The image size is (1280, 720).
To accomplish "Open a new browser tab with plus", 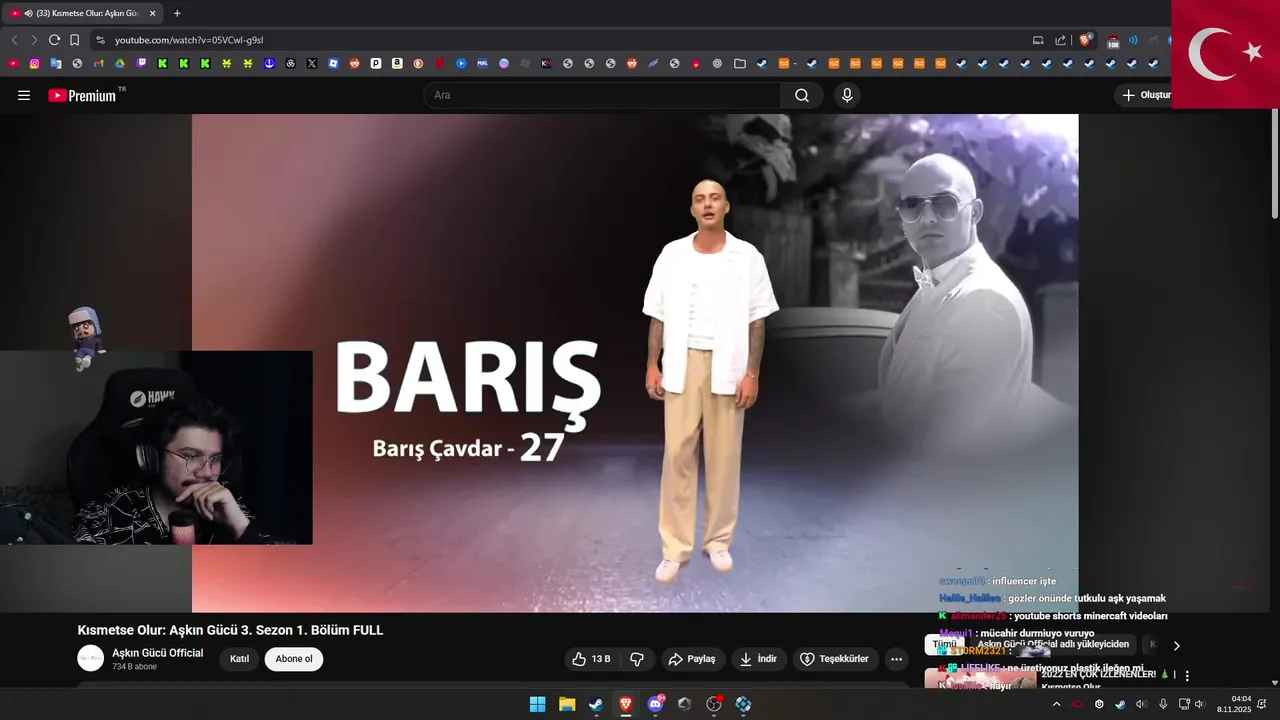I will (177, 13).
